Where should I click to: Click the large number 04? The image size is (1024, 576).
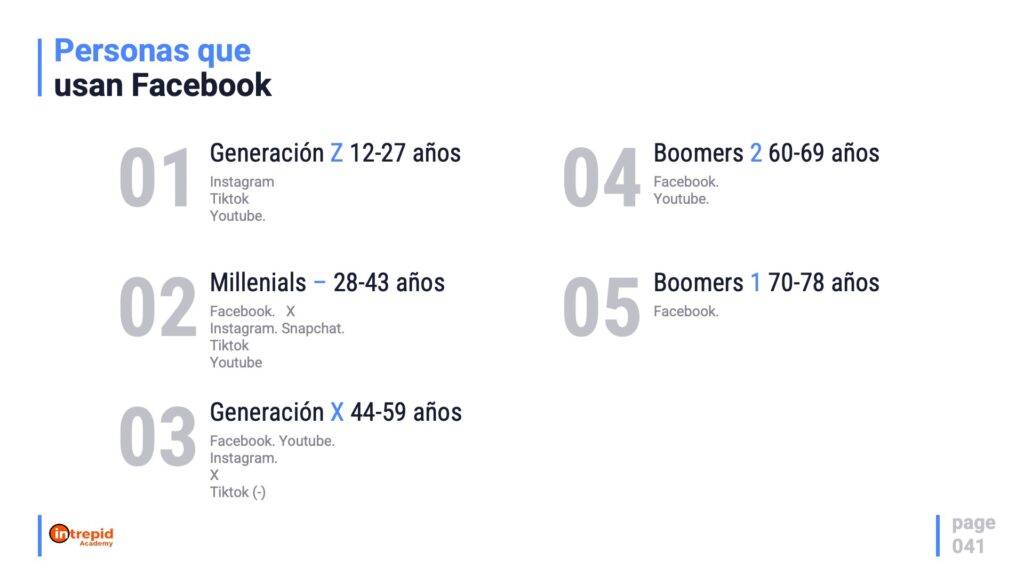(x=600, y=180)
